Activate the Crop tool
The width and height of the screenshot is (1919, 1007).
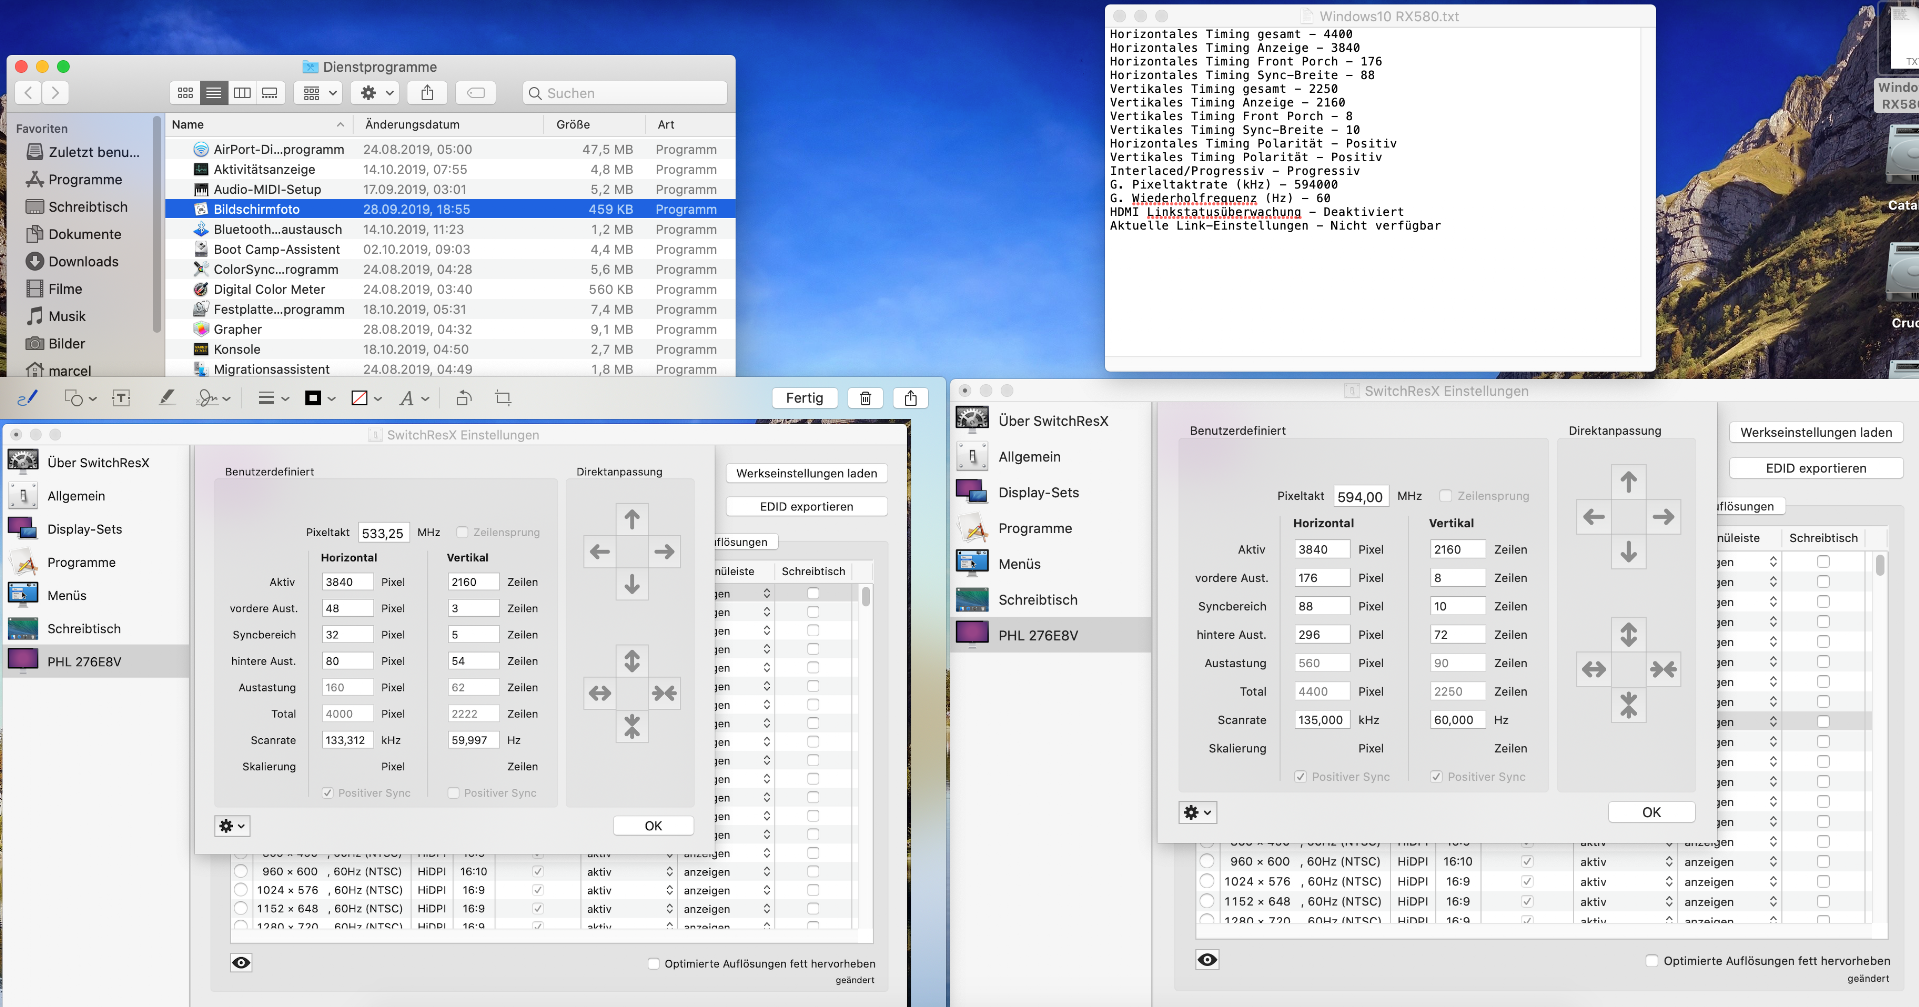[x=503, y=398]
